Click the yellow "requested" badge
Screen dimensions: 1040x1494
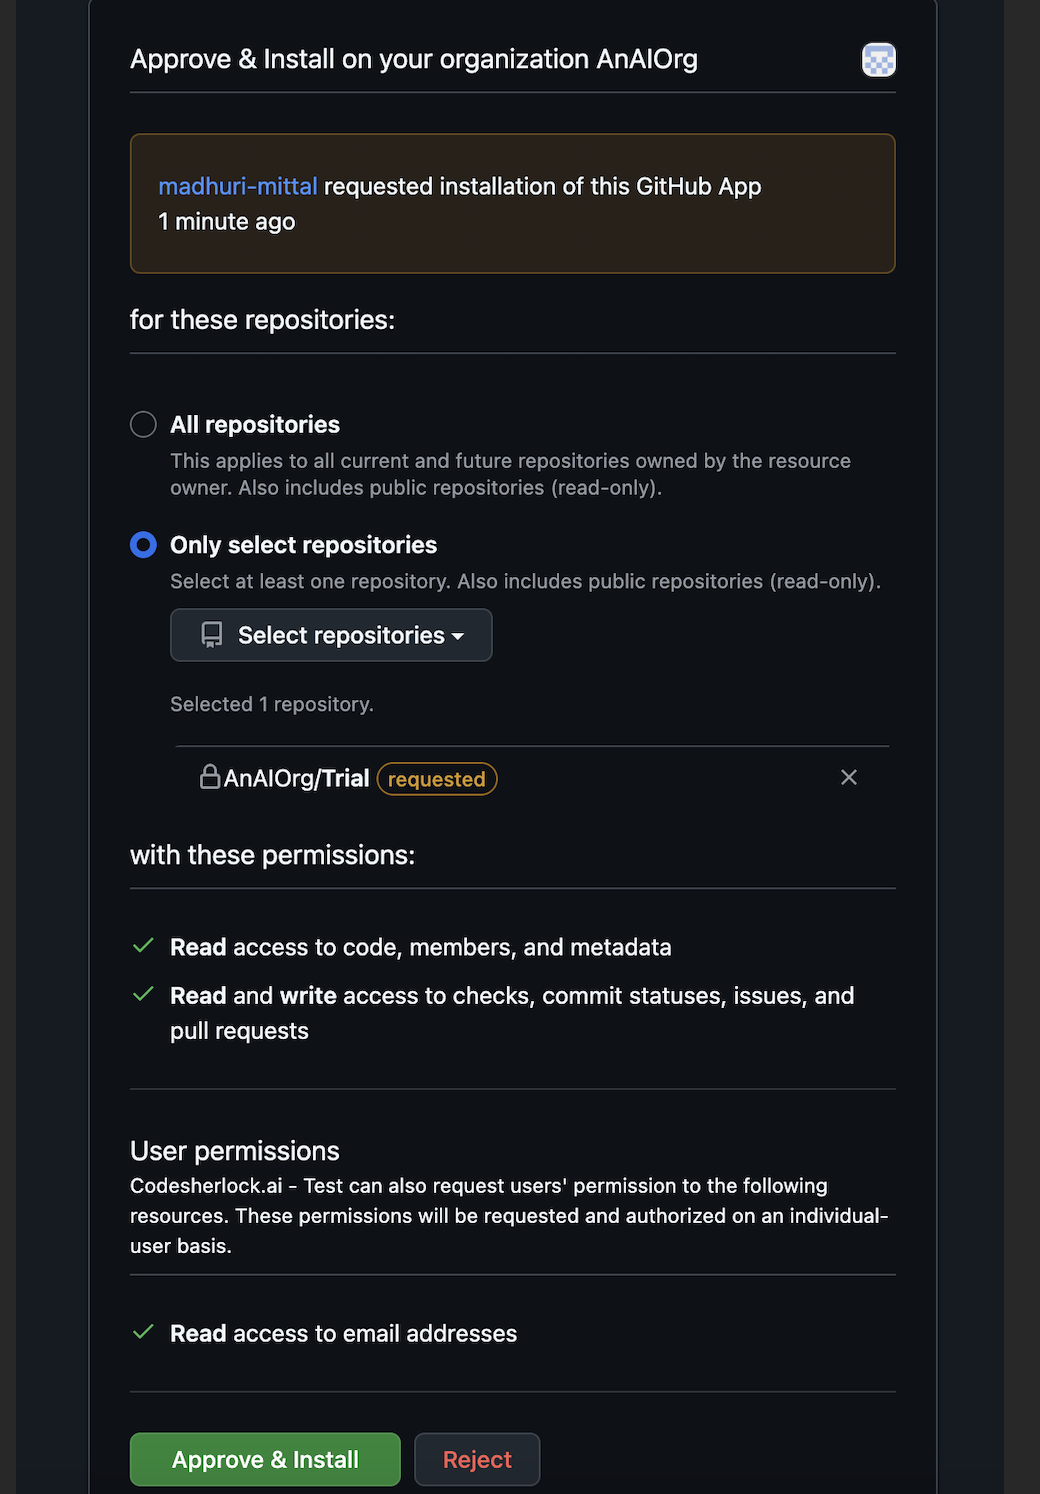click(x=437, y=779)
